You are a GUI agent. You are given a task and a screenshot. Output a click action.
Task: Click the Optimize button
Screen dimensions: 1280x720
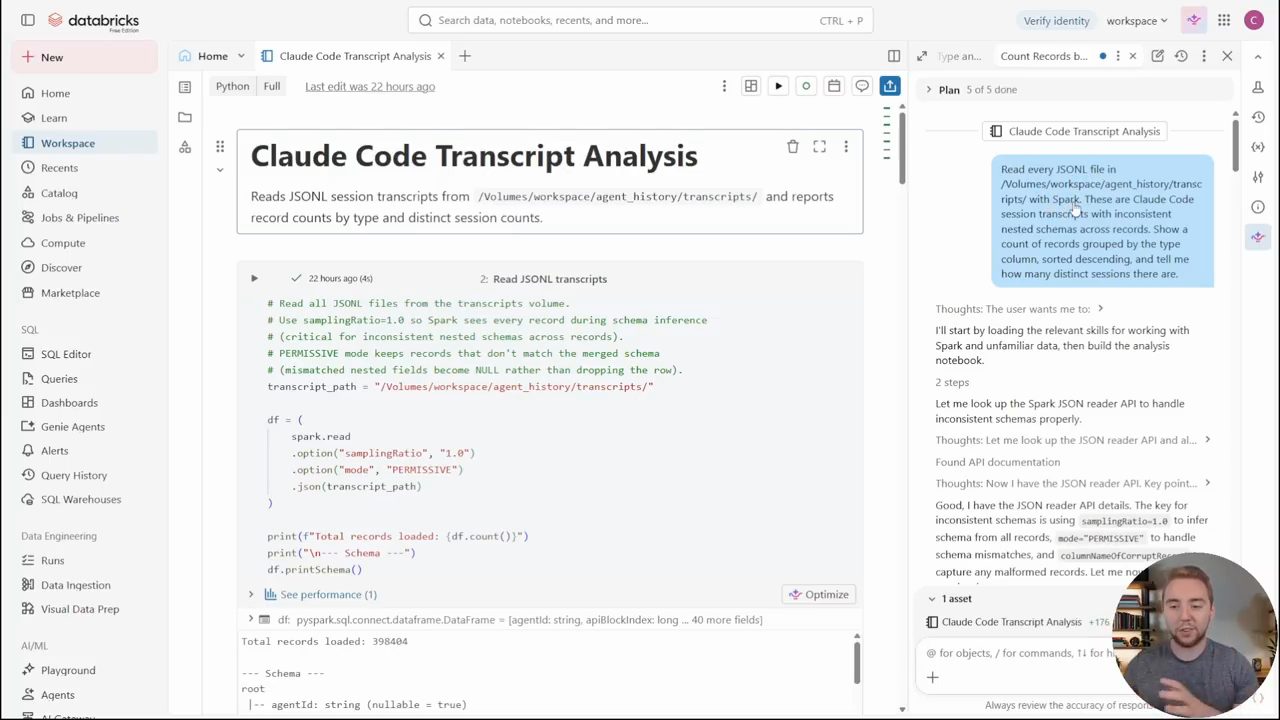818,594
